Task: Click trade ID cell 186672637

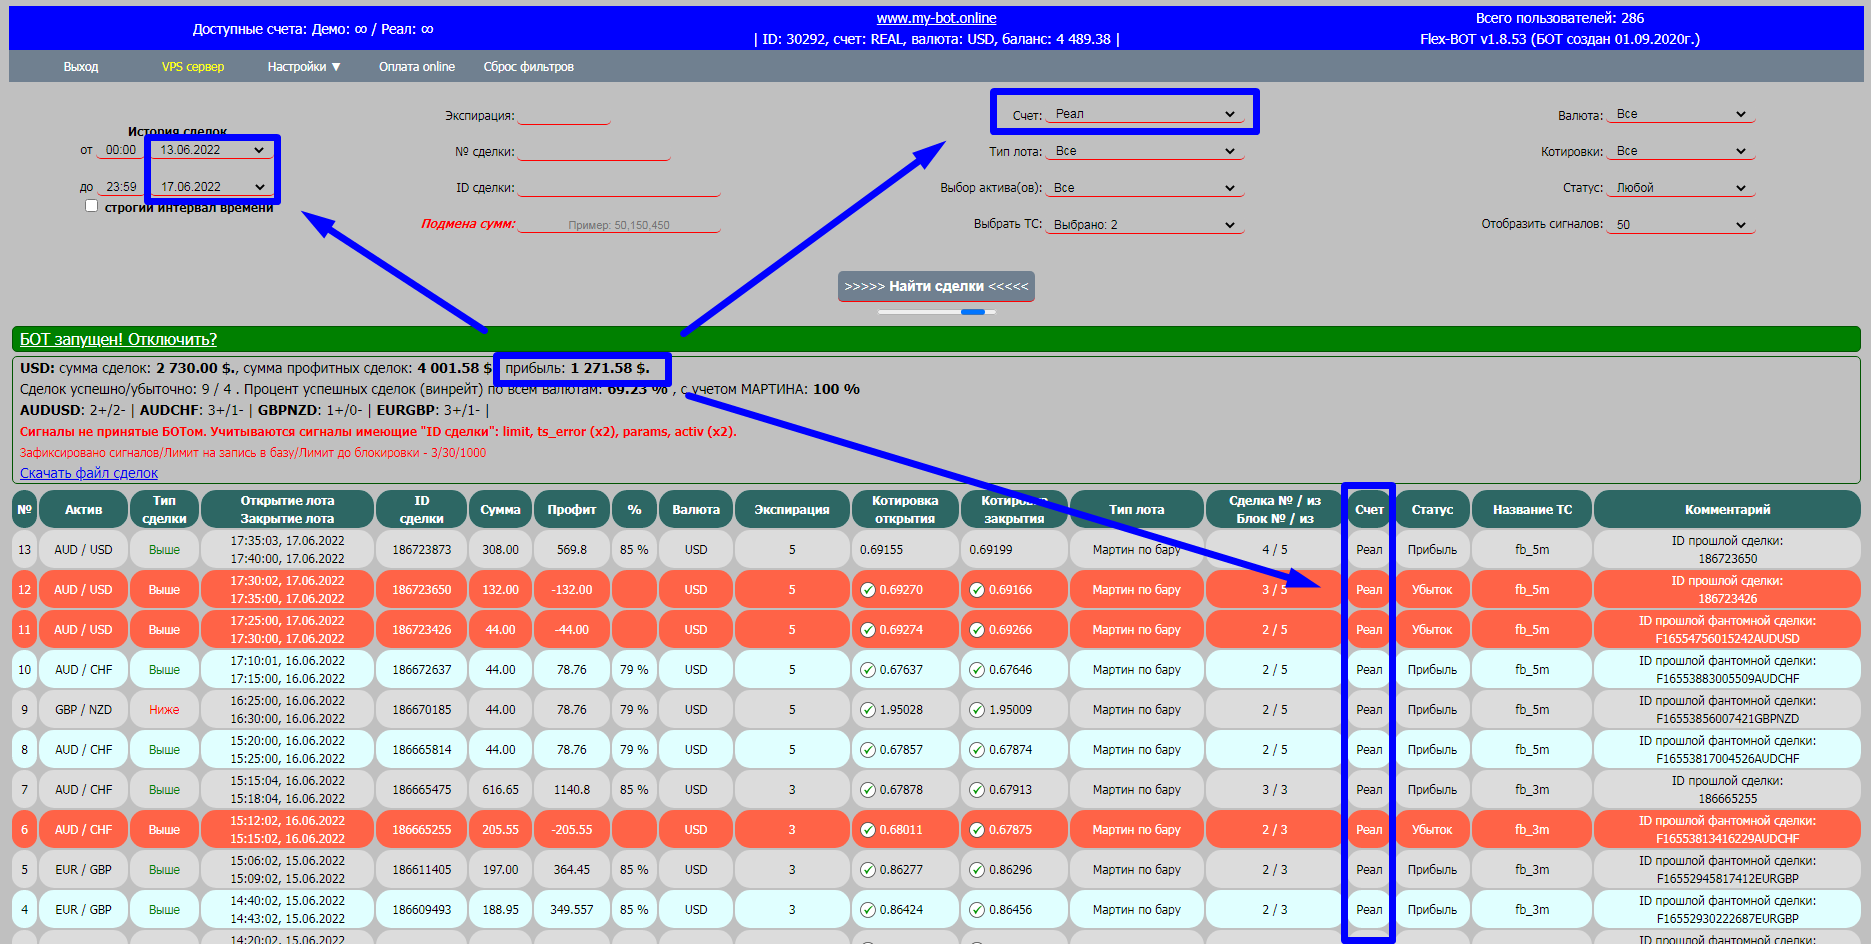Action: tap(421, 670)
